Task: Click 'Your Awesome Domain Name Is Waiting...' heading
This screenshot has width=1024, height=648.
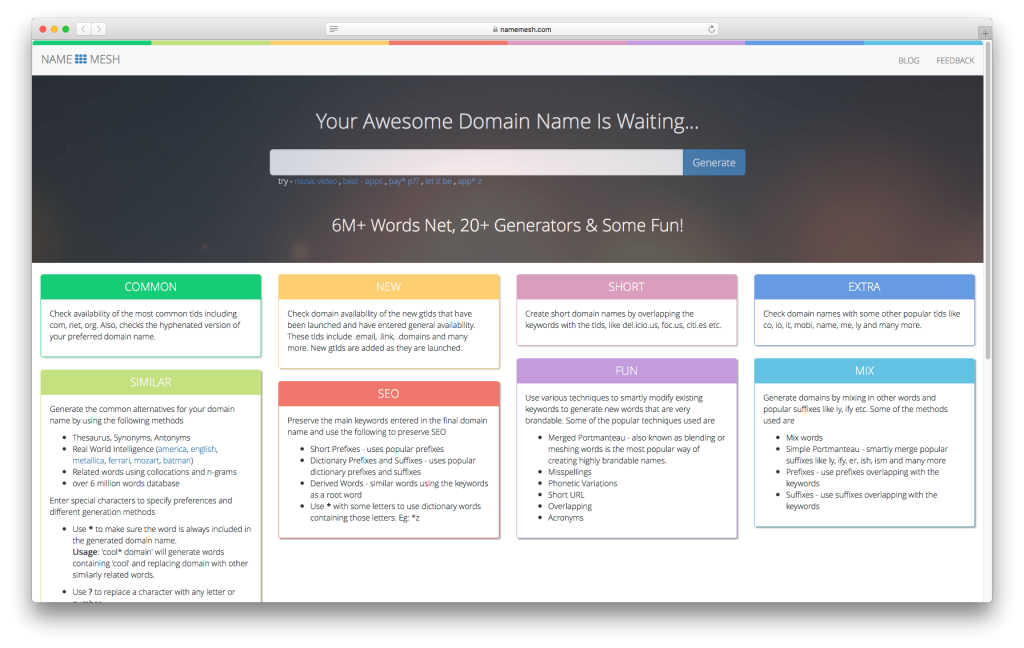Action: coord(507,121)
